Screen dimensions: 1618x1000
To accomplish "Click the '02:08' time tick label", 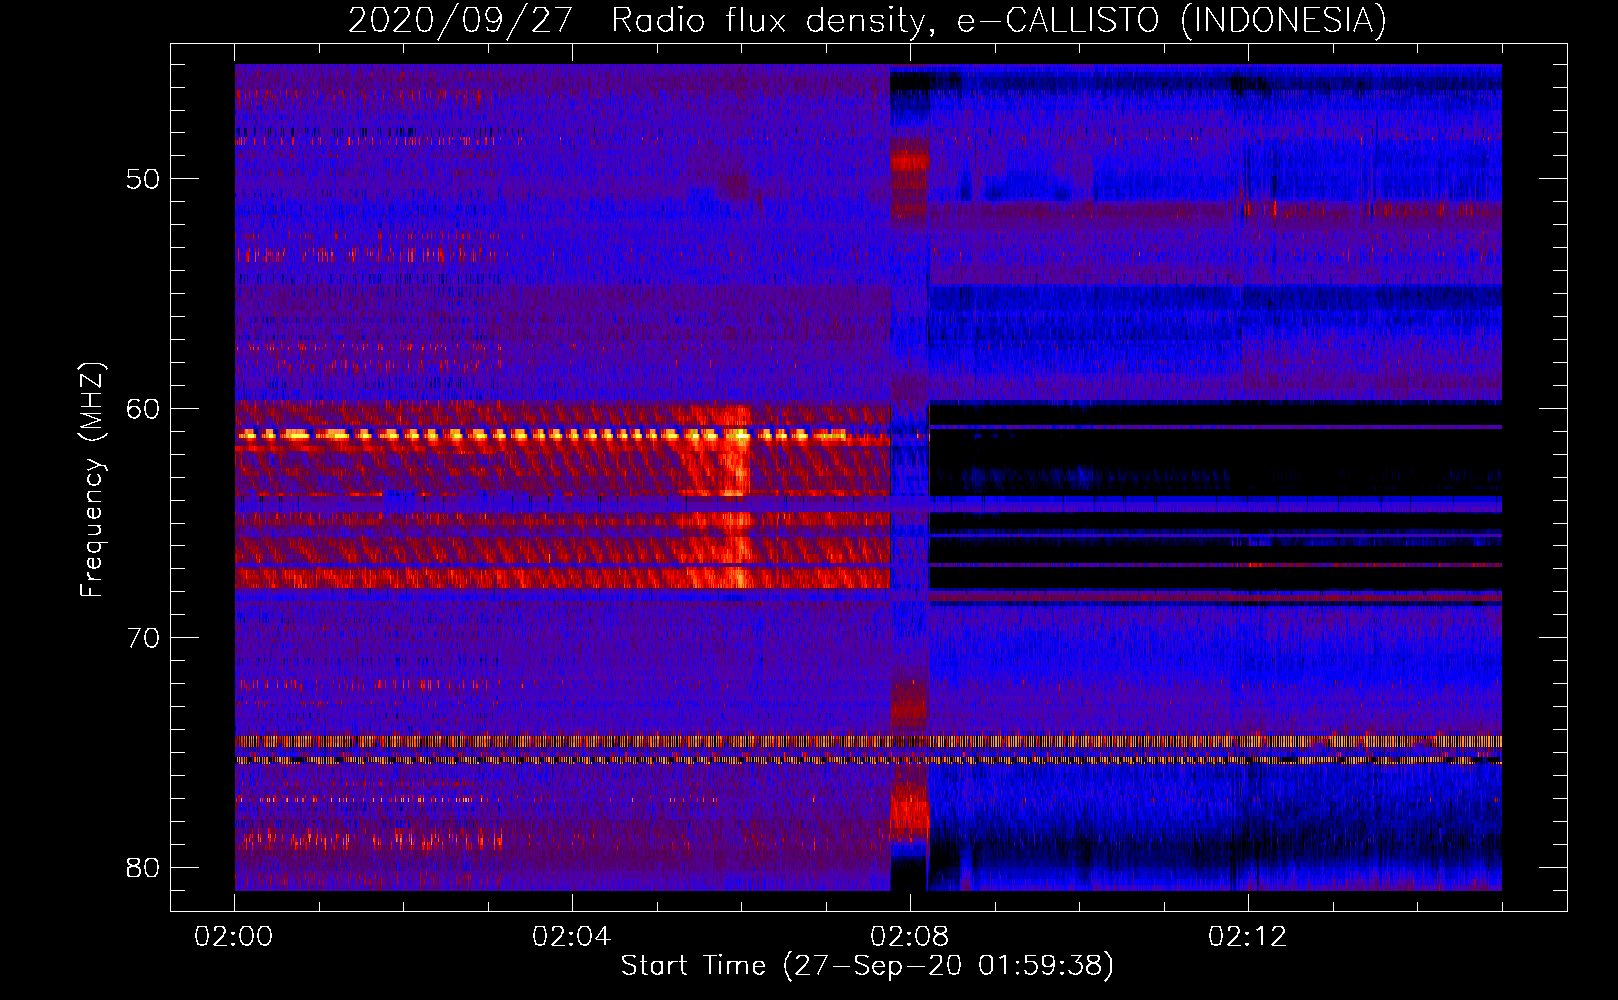I will pos(910,937).
